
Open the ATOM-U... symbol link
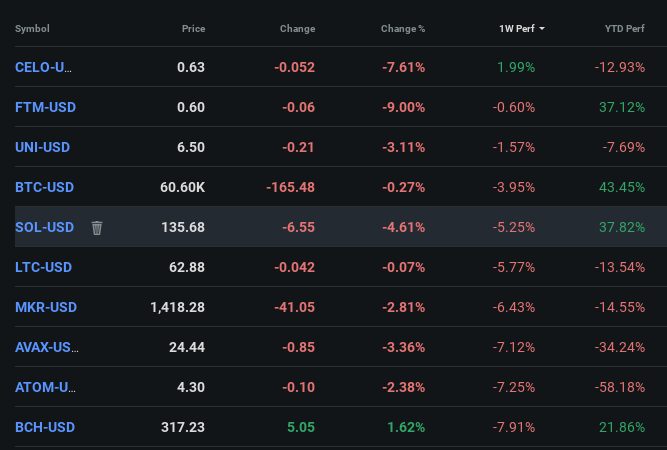[x=46, y=387]
